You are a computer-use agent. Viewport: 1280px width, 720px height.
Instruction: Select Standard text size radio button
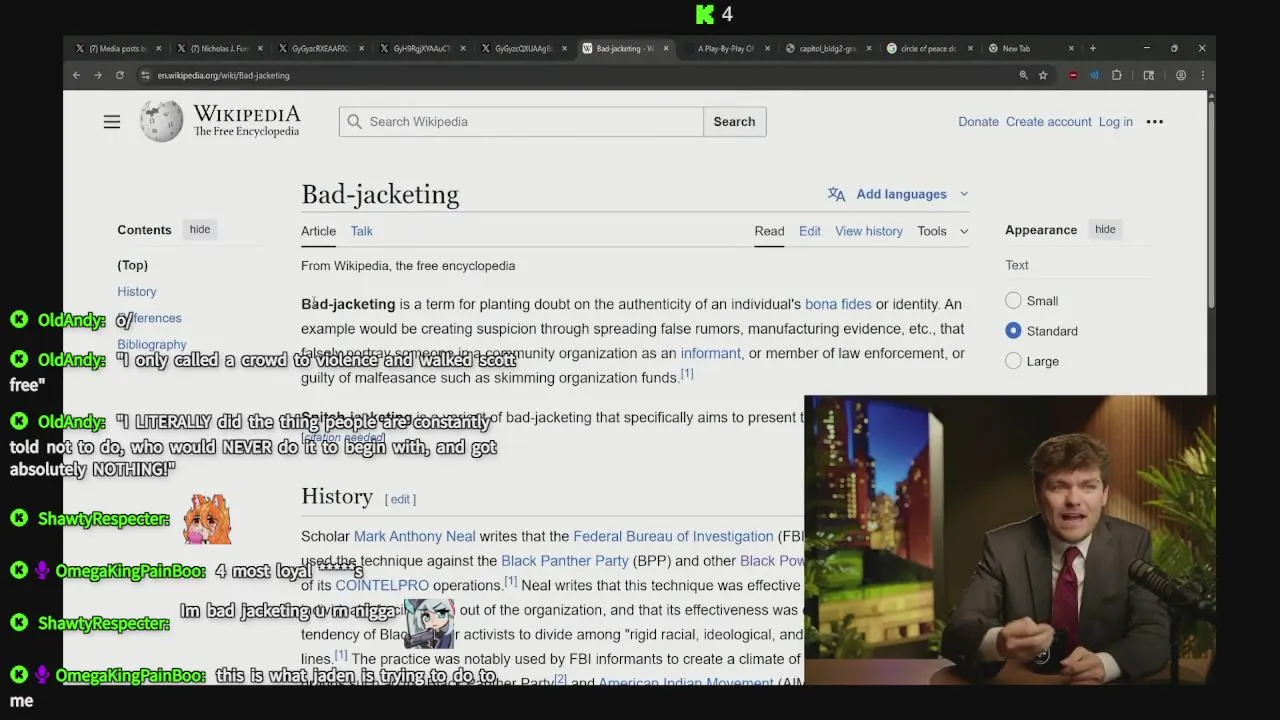coord(1013,330)
